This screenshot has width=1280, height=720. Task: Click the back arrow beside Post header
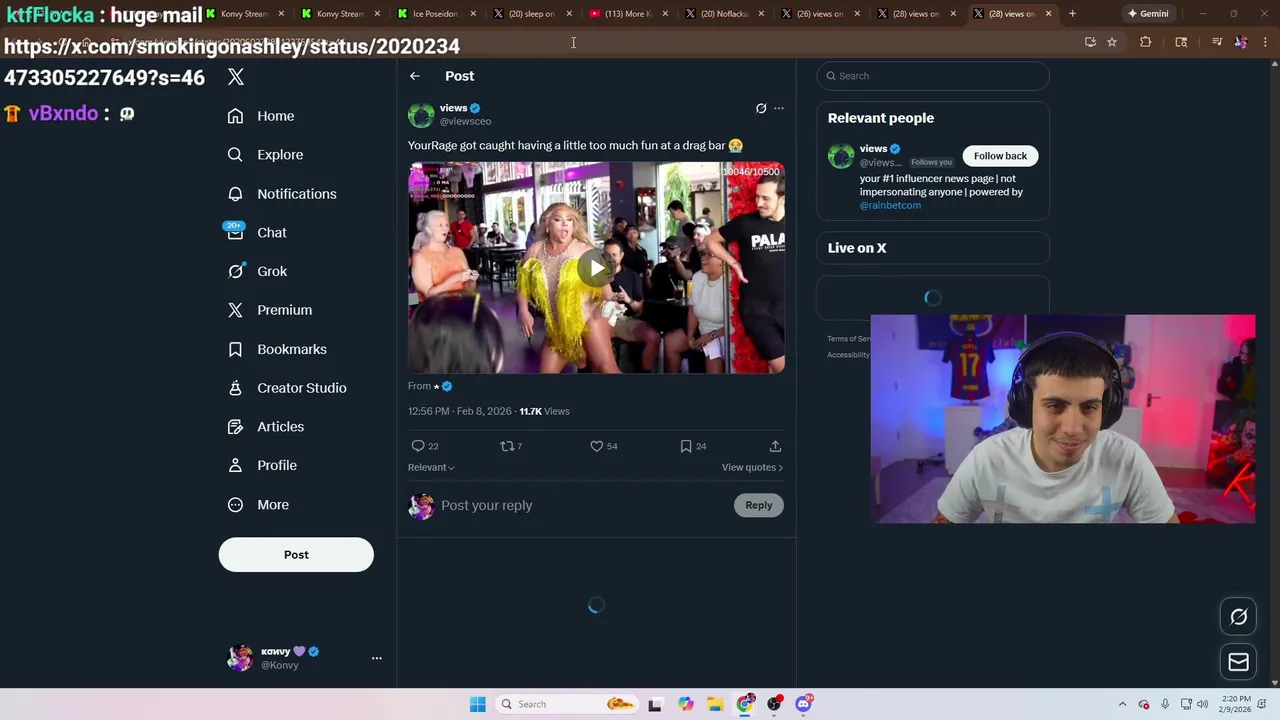[415, 76]
